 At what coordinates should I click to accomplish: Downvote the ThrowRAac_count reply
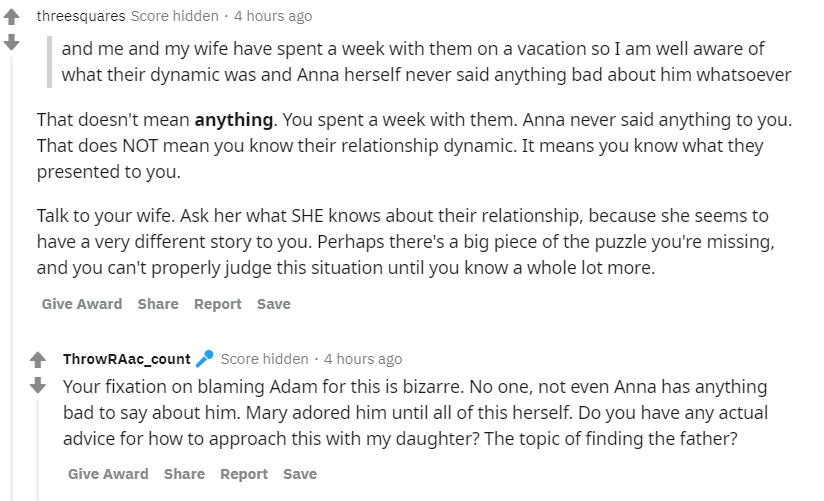(38, 385)
